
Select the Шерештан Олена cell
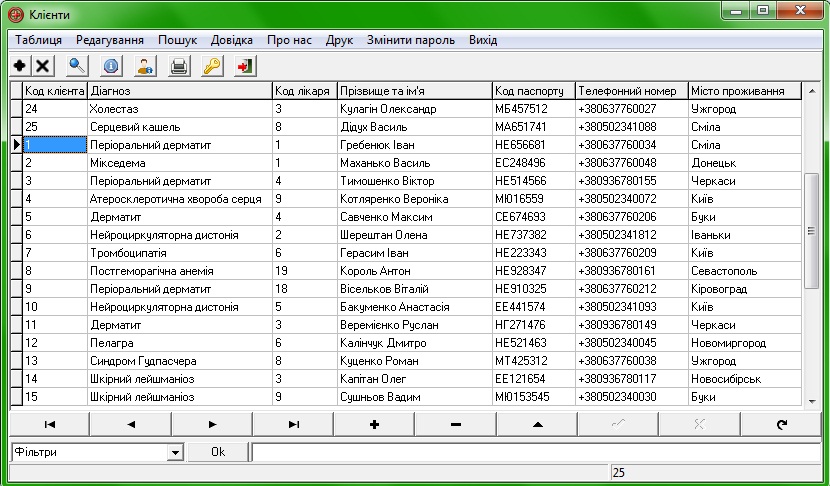click(x=415, y=235)
